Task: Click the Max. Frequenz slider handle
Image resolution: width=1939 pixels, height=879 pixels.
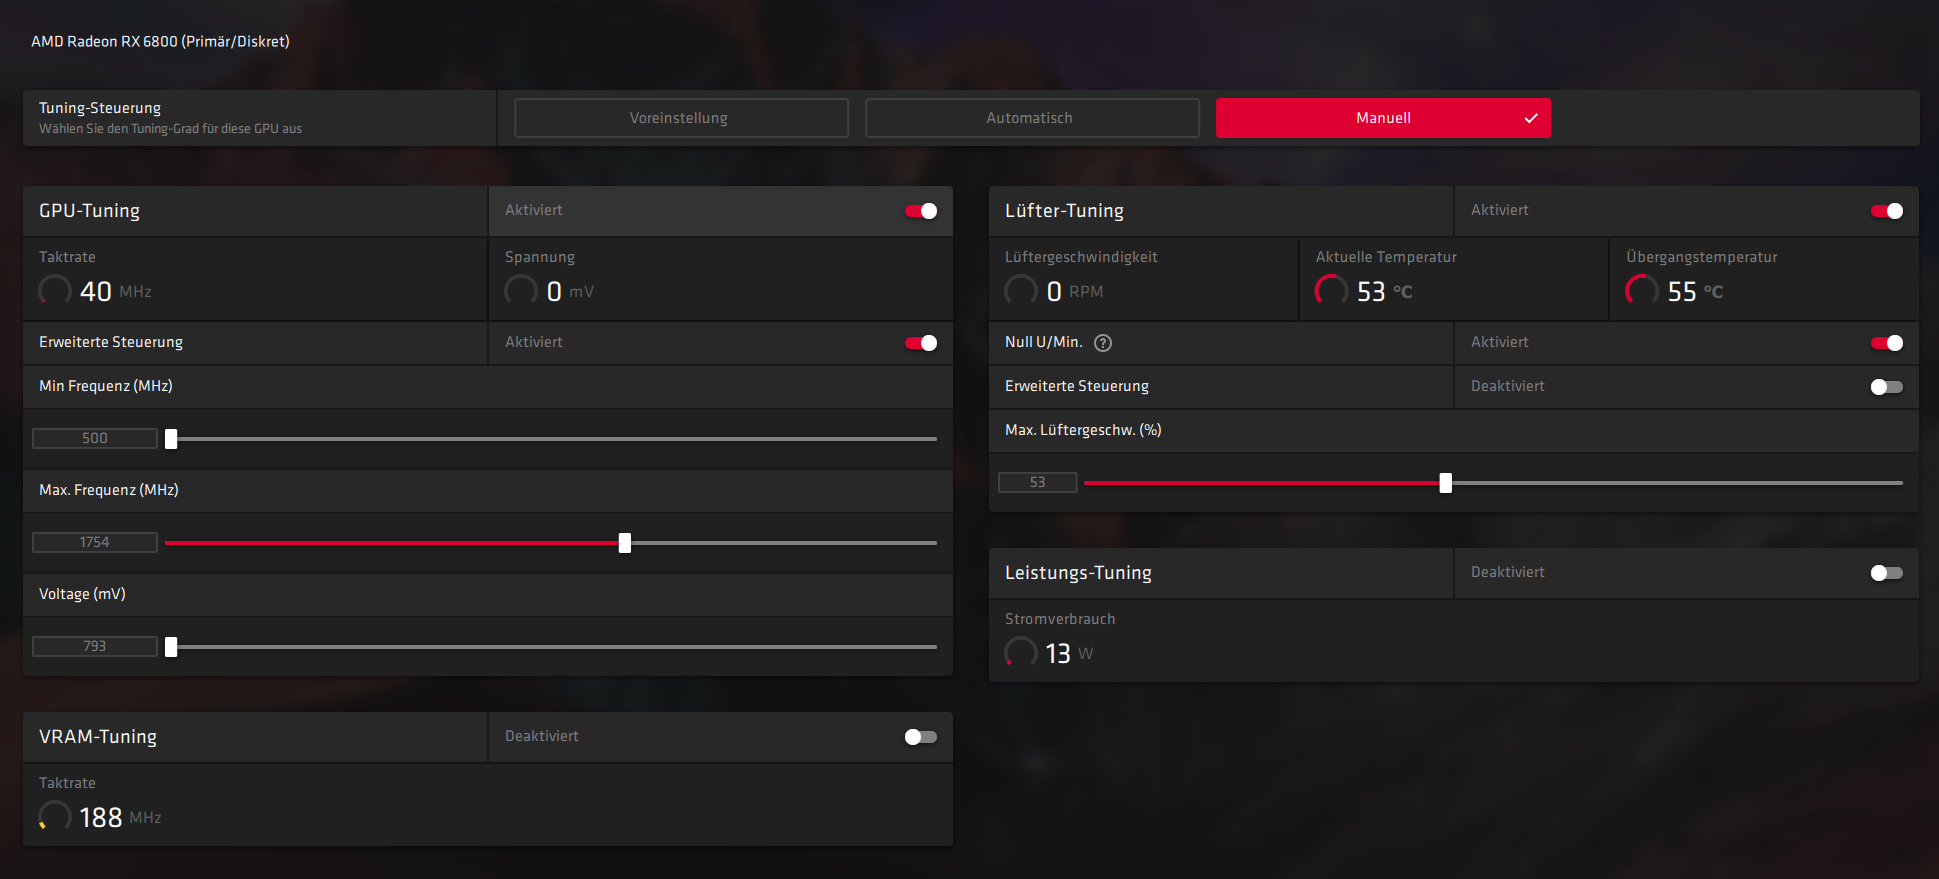Action: [625, 543]
